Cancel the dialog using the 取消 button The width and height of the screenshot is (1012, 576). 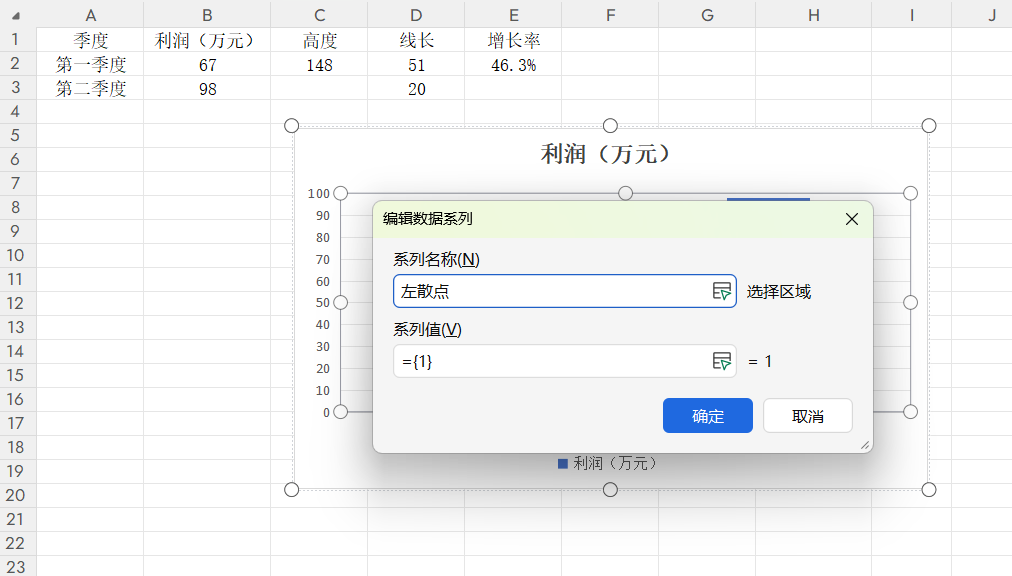point(807,415)
